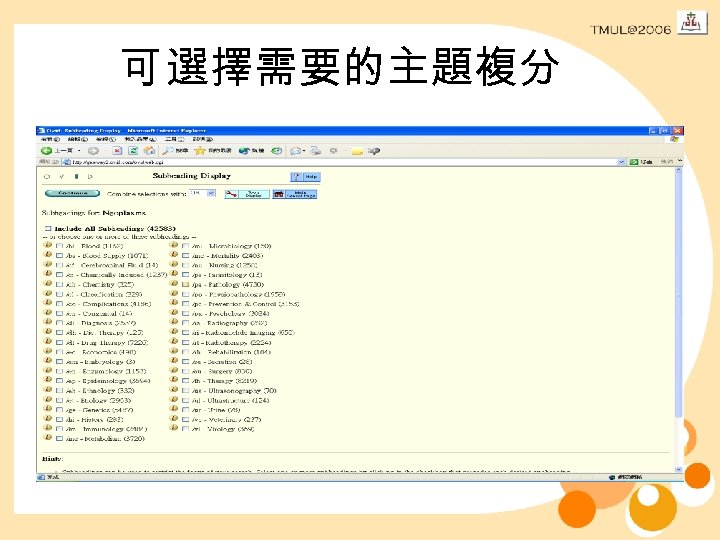The height and width of the screenshot is (540, 720).
Task: Open info icon for Metabolism subheading
Action: (x=47, y=438)
